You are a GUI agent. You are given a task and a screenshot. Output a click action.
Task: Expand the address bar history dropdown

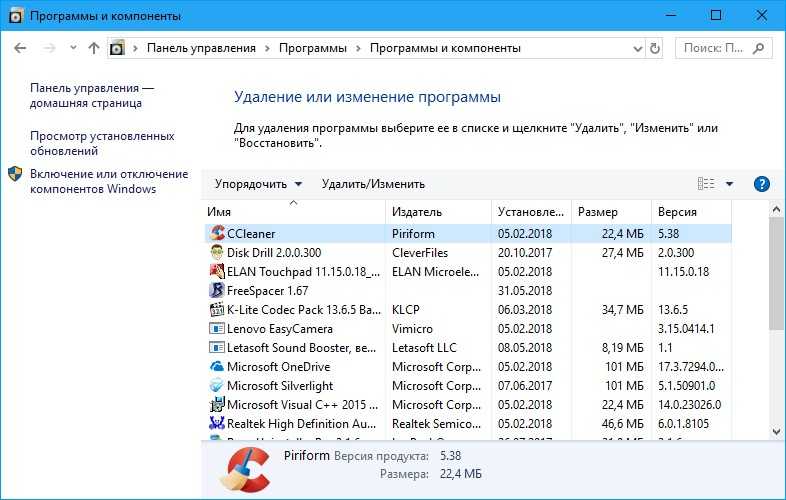tap(638, 49)
